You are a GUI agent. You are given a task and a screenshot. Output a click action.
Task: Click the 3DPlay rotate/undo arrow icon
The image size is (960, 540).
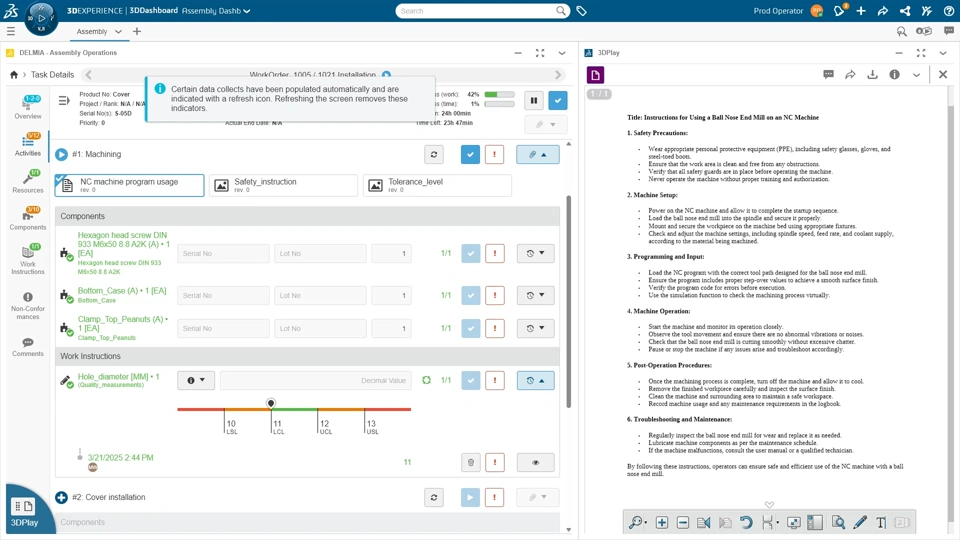746,522
